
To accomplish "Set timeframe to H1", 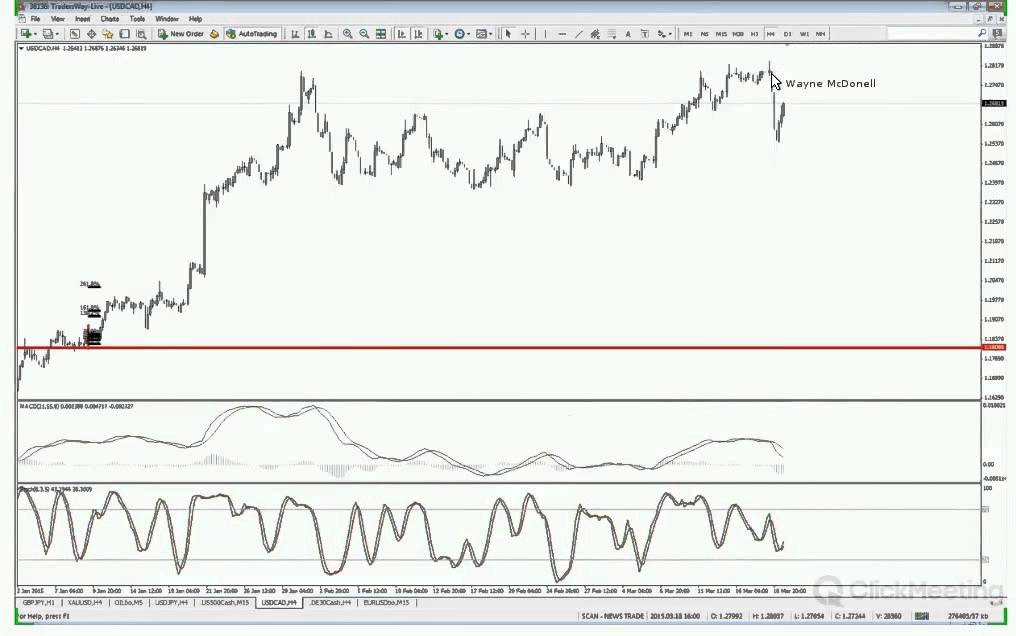I will [754, 34].
